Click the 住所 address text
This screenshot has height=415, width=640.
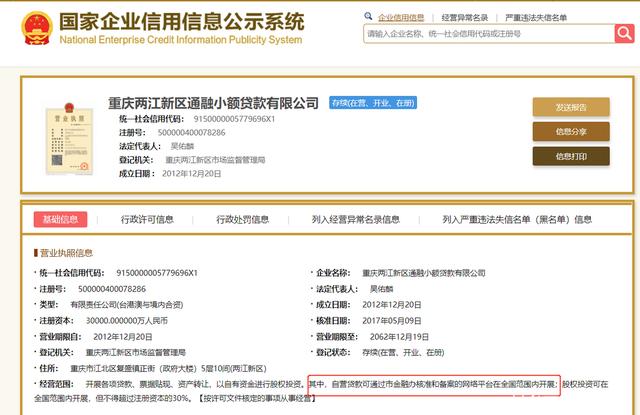click(168, 368)
